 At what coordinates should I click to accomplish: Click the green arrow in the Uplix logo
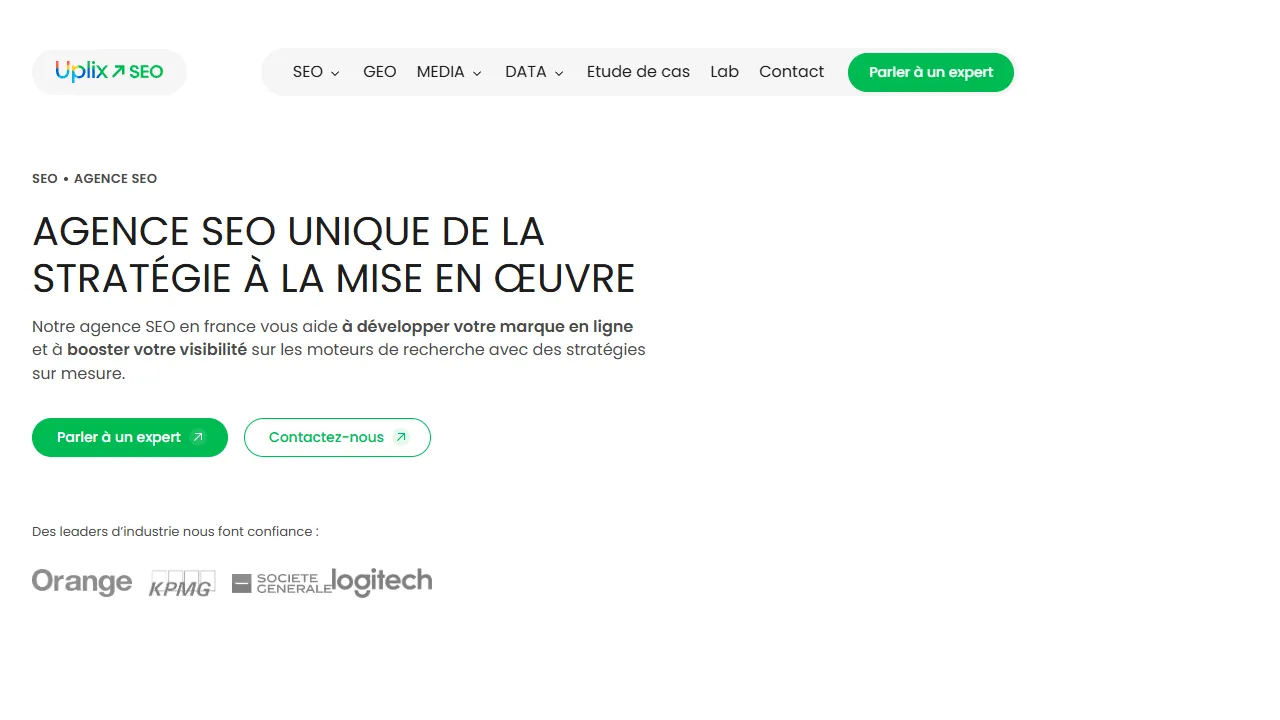pos(120,70)
